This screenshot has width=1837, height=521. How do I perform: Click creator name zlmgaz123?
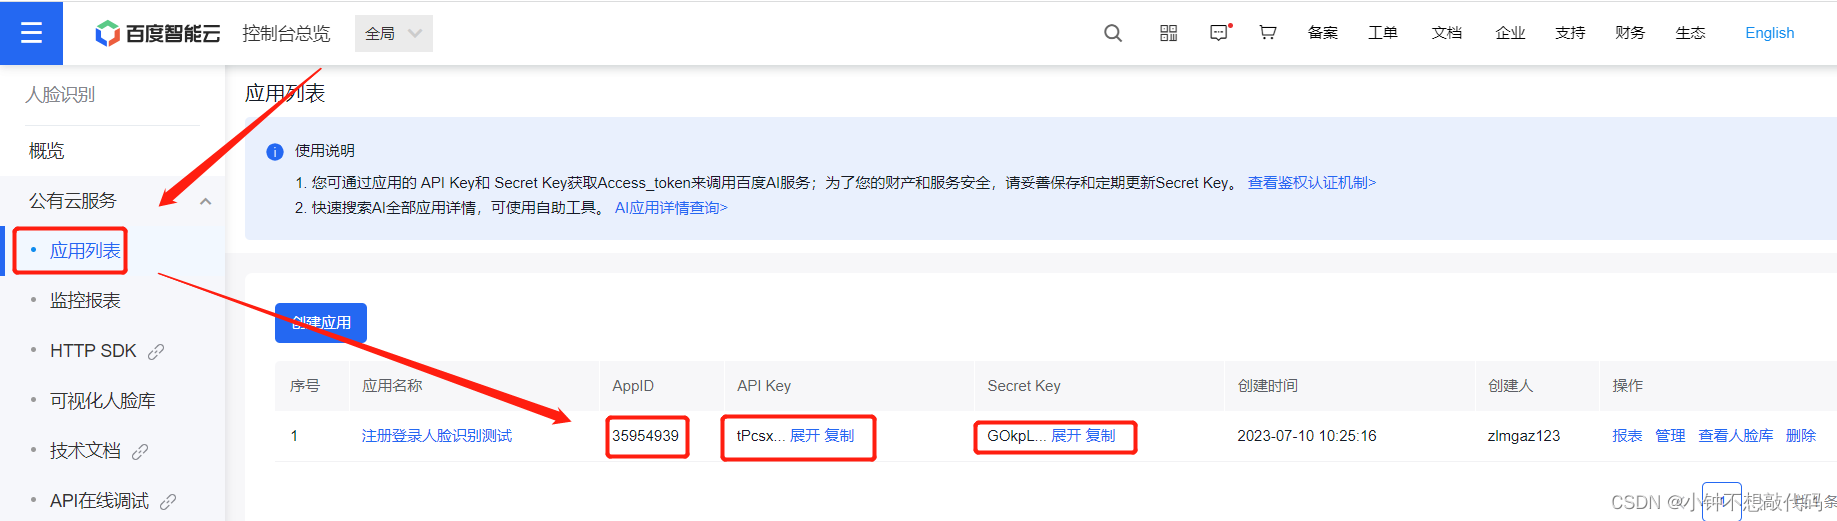1524,436
